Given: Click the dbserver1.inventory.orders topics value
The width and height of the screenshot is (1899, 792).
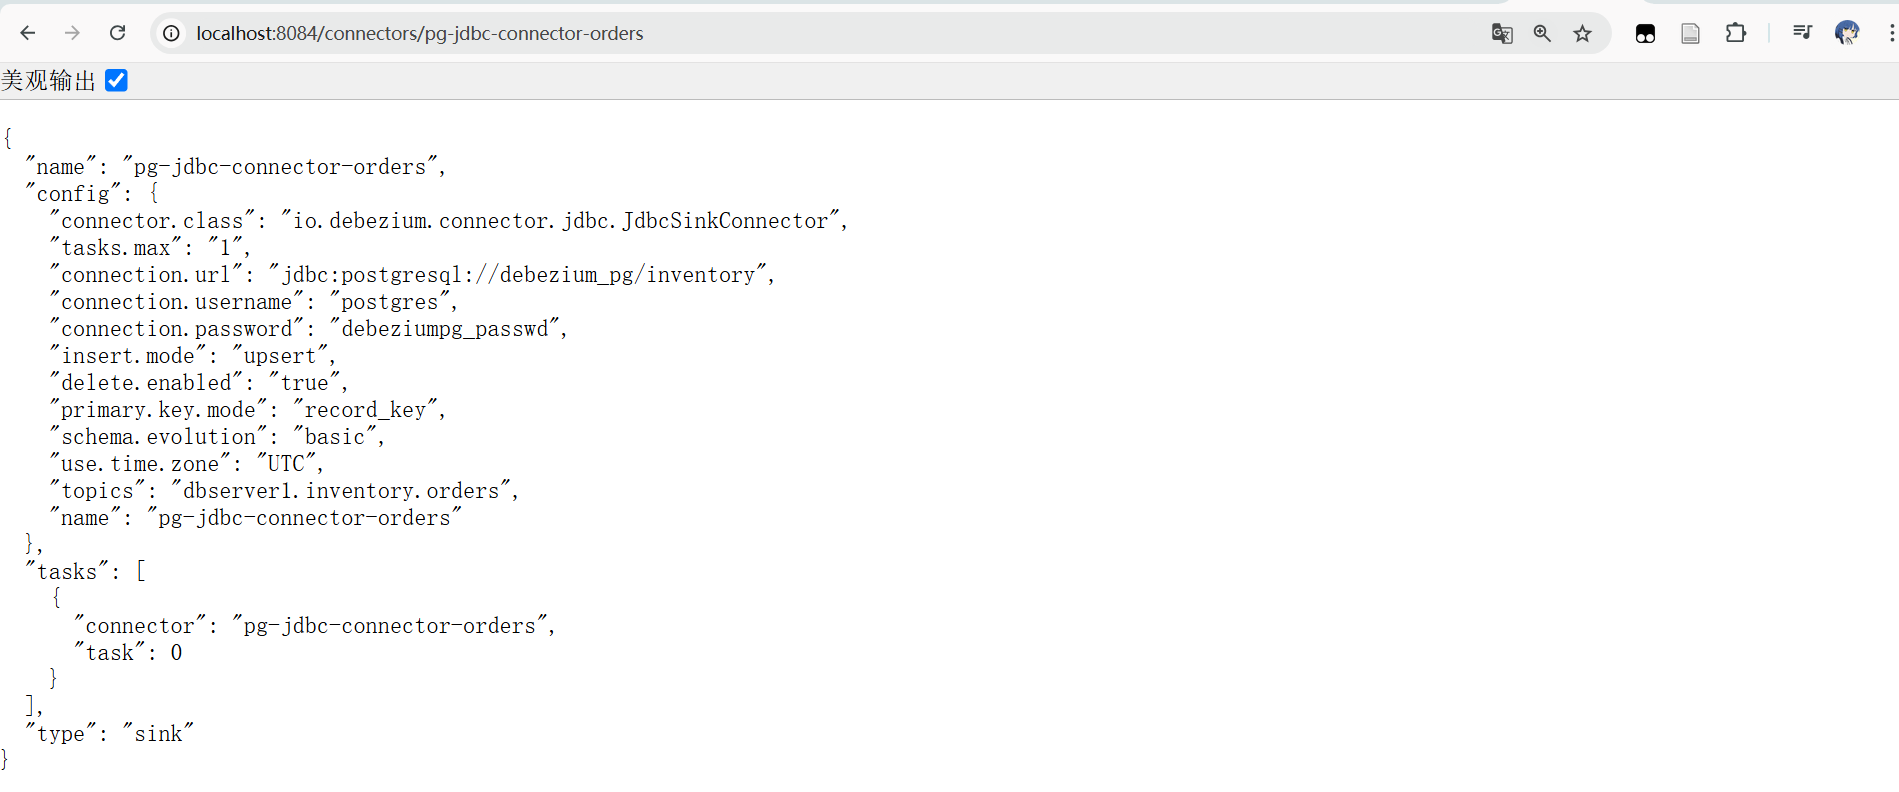Looking at the screenshot, I should pos(341,491).
